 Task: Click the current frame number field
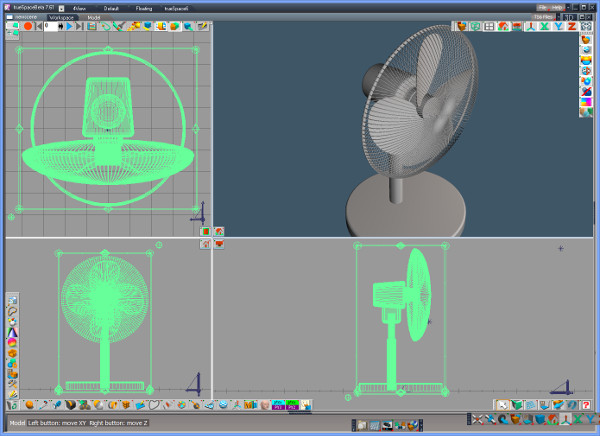click(x=51, y=26)
